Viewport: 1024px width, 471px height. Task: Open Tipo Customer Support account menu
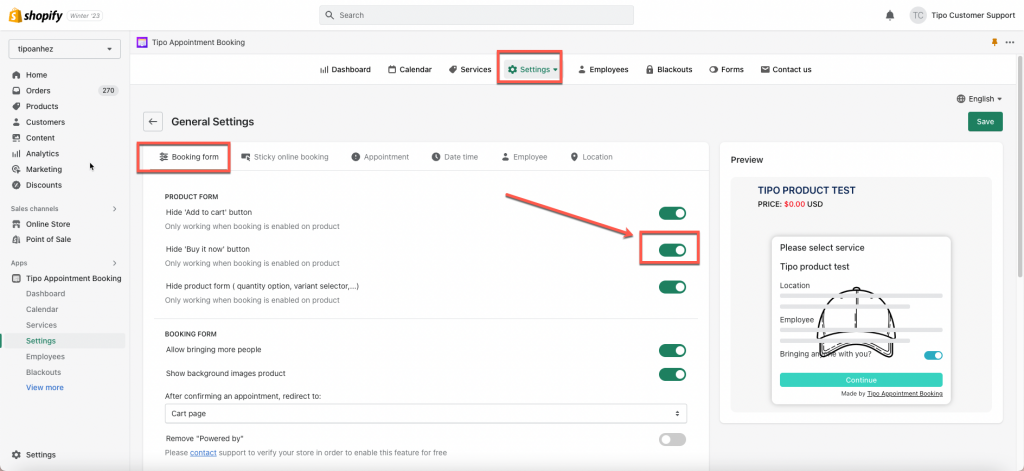[x=963, y=15]
